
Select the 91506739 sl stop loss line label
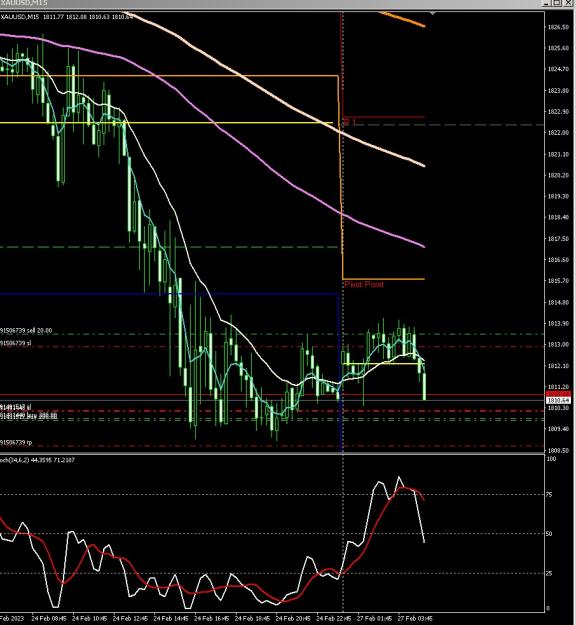point(16,343)
